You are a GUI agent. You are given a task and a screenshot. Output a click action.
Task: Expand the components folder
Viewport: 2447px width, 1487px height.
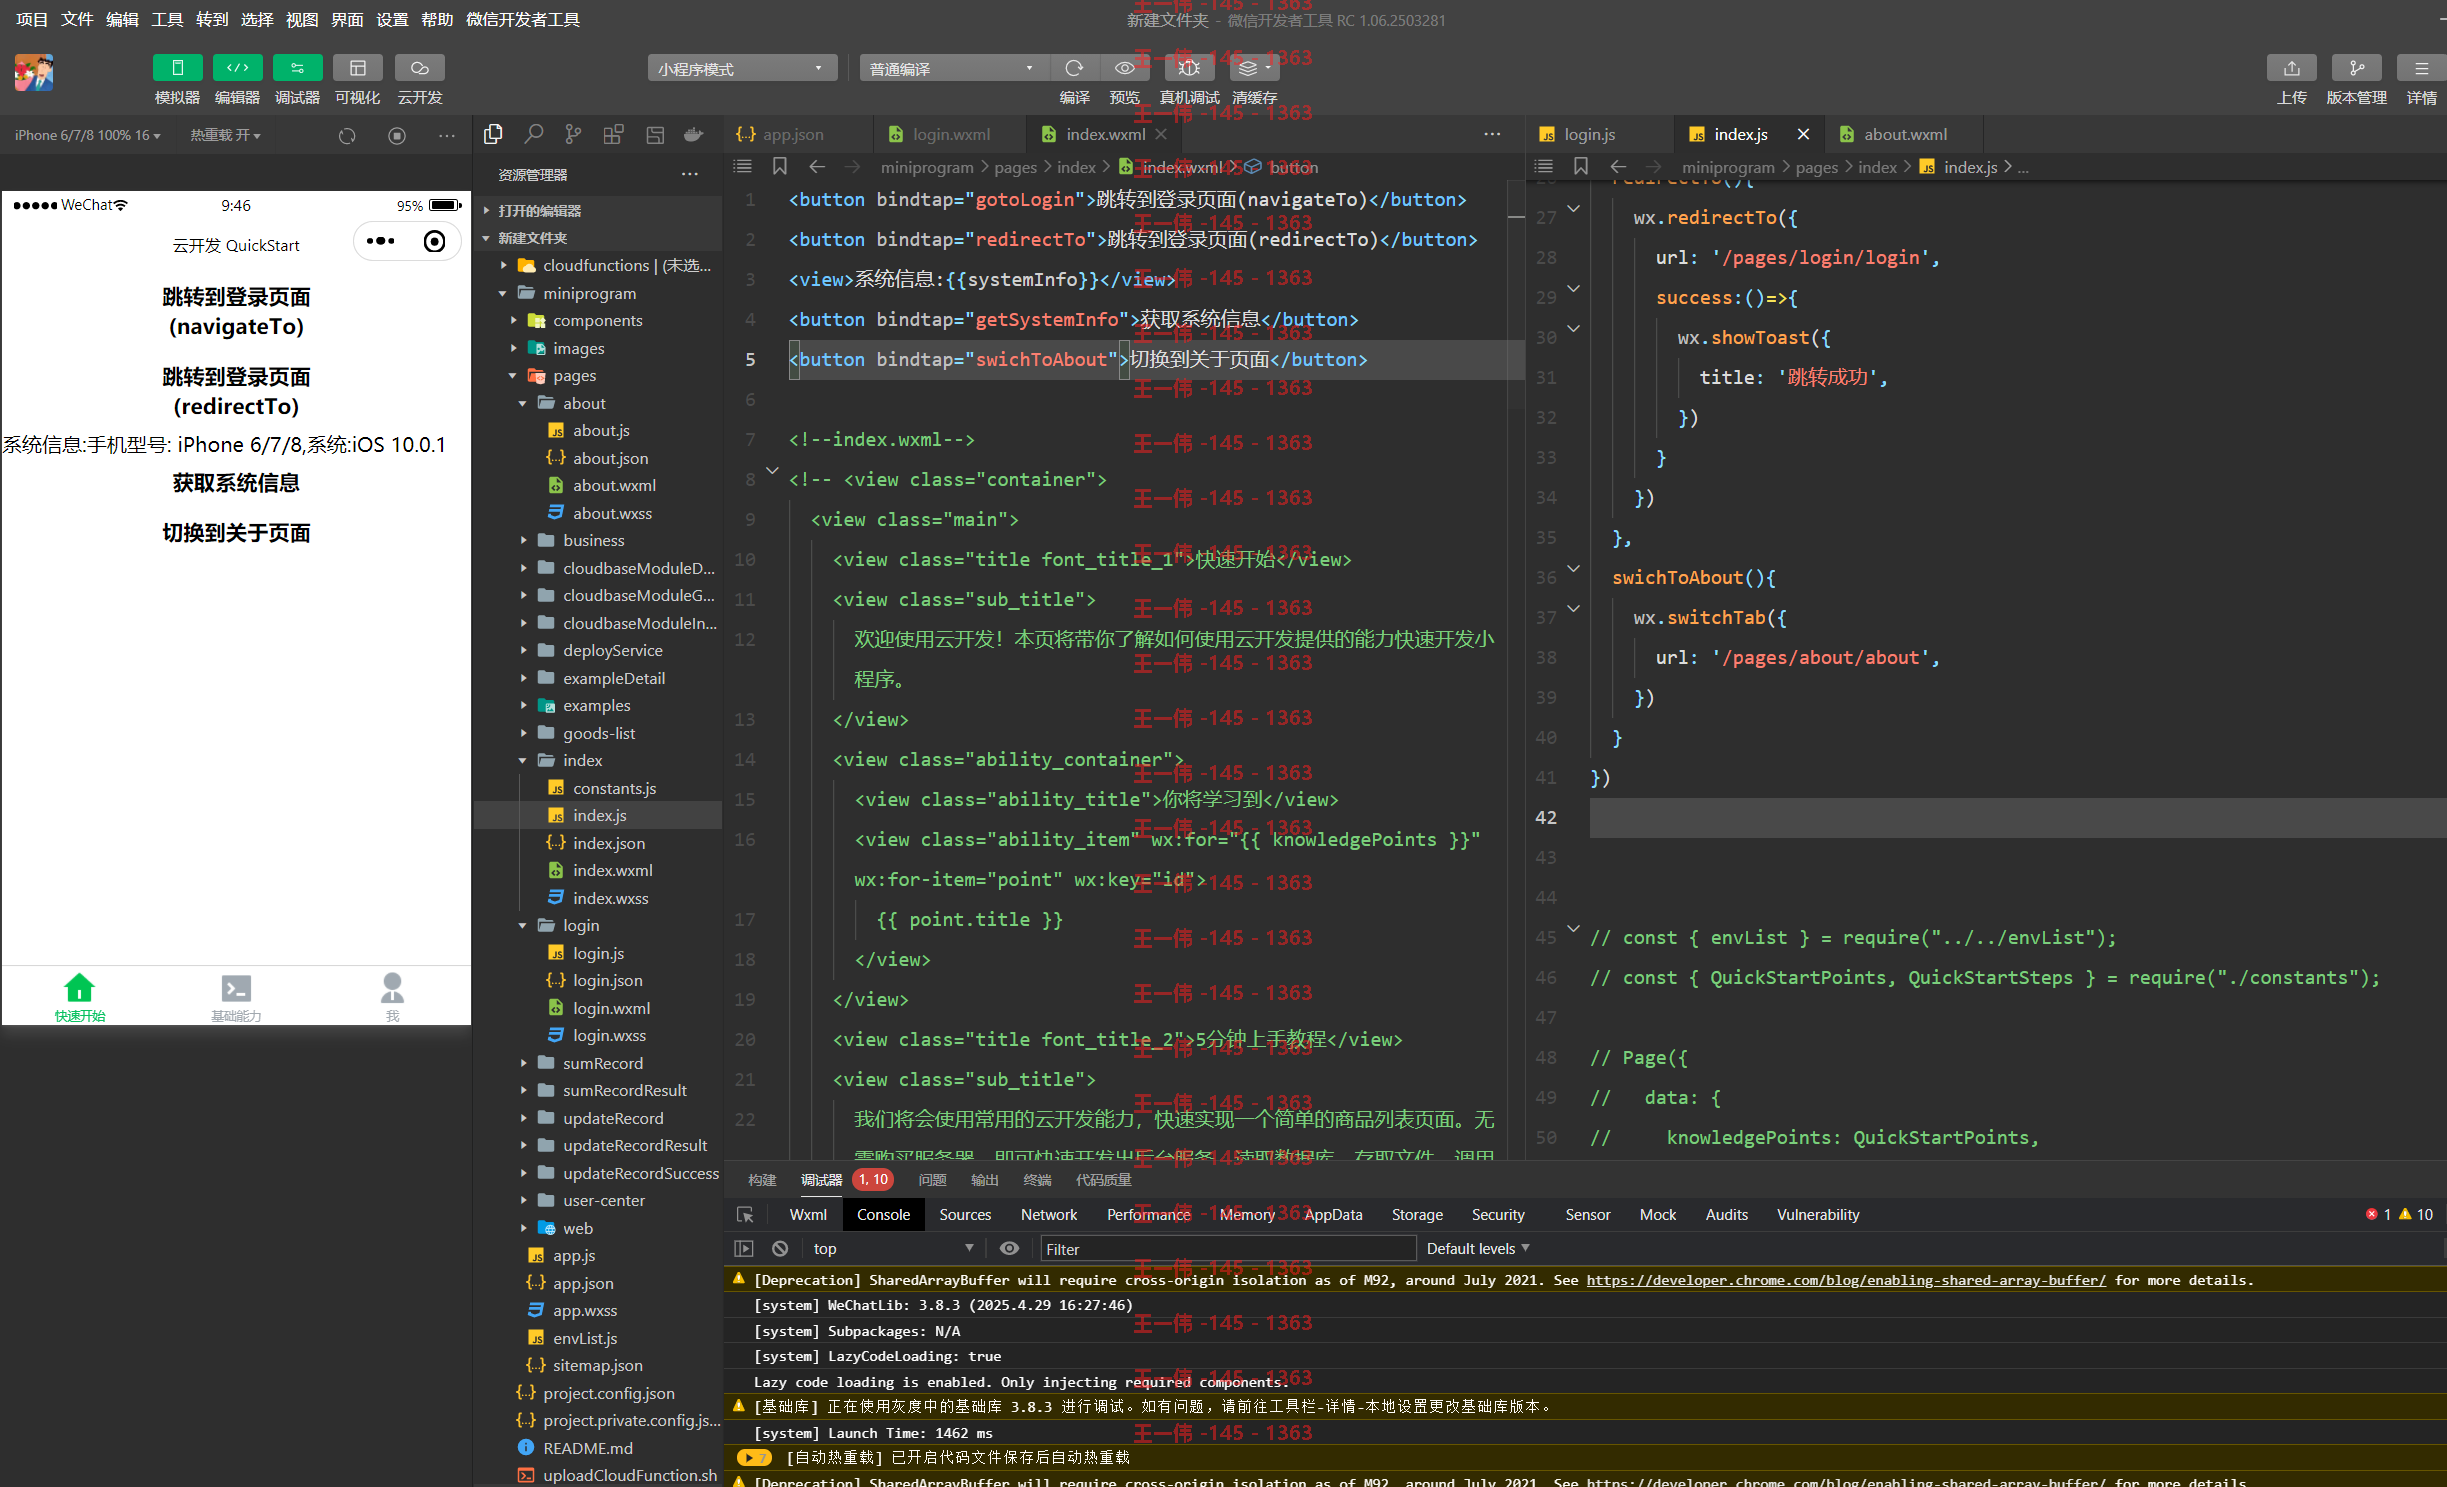[513, 320]
